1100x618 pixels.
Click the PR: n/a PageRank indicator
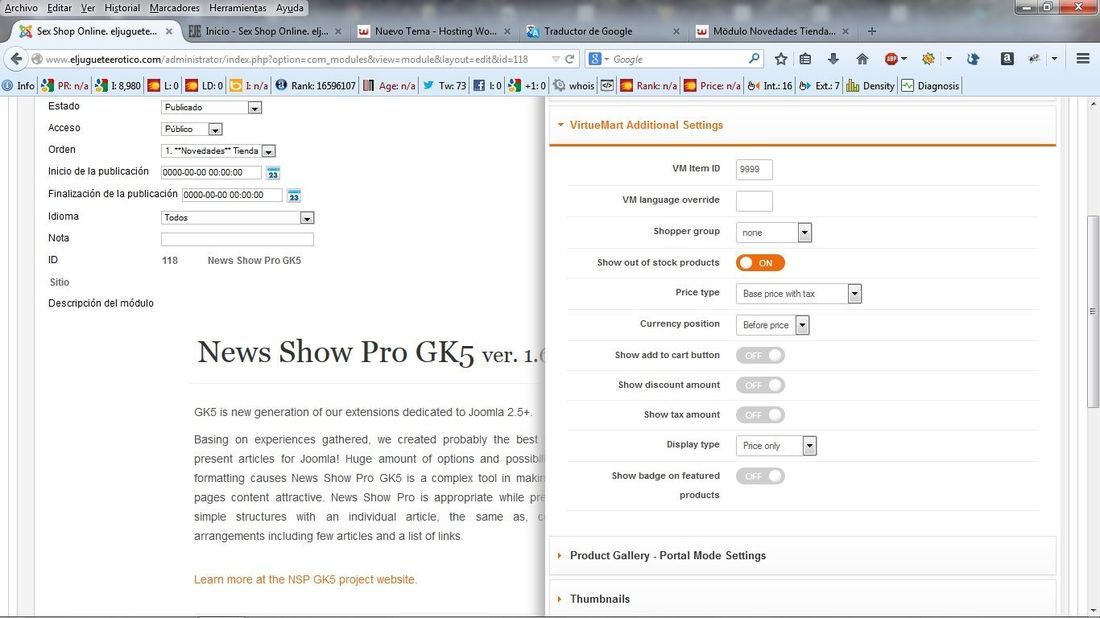click(65, 86)
